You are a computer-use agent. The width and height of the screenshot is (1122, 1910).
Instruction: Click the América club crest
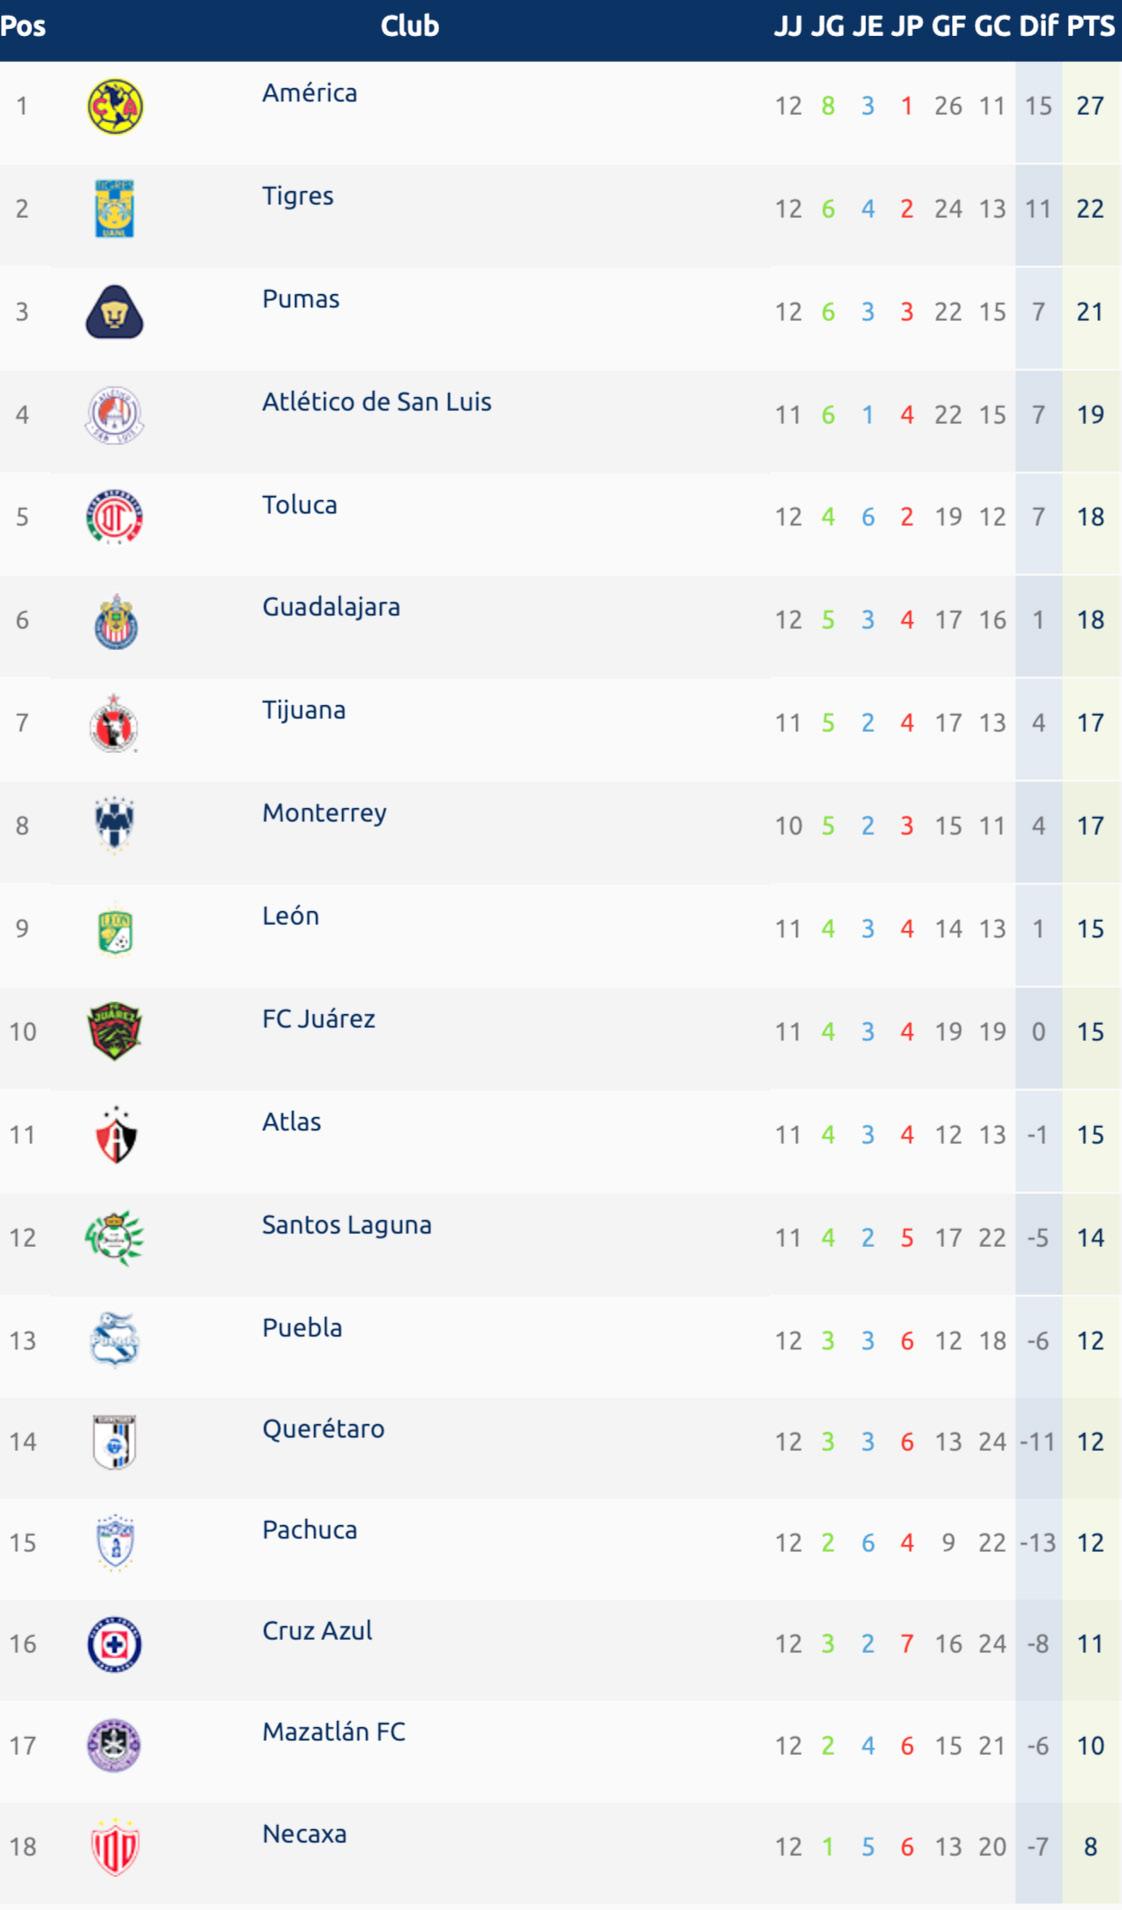(115, 107)
